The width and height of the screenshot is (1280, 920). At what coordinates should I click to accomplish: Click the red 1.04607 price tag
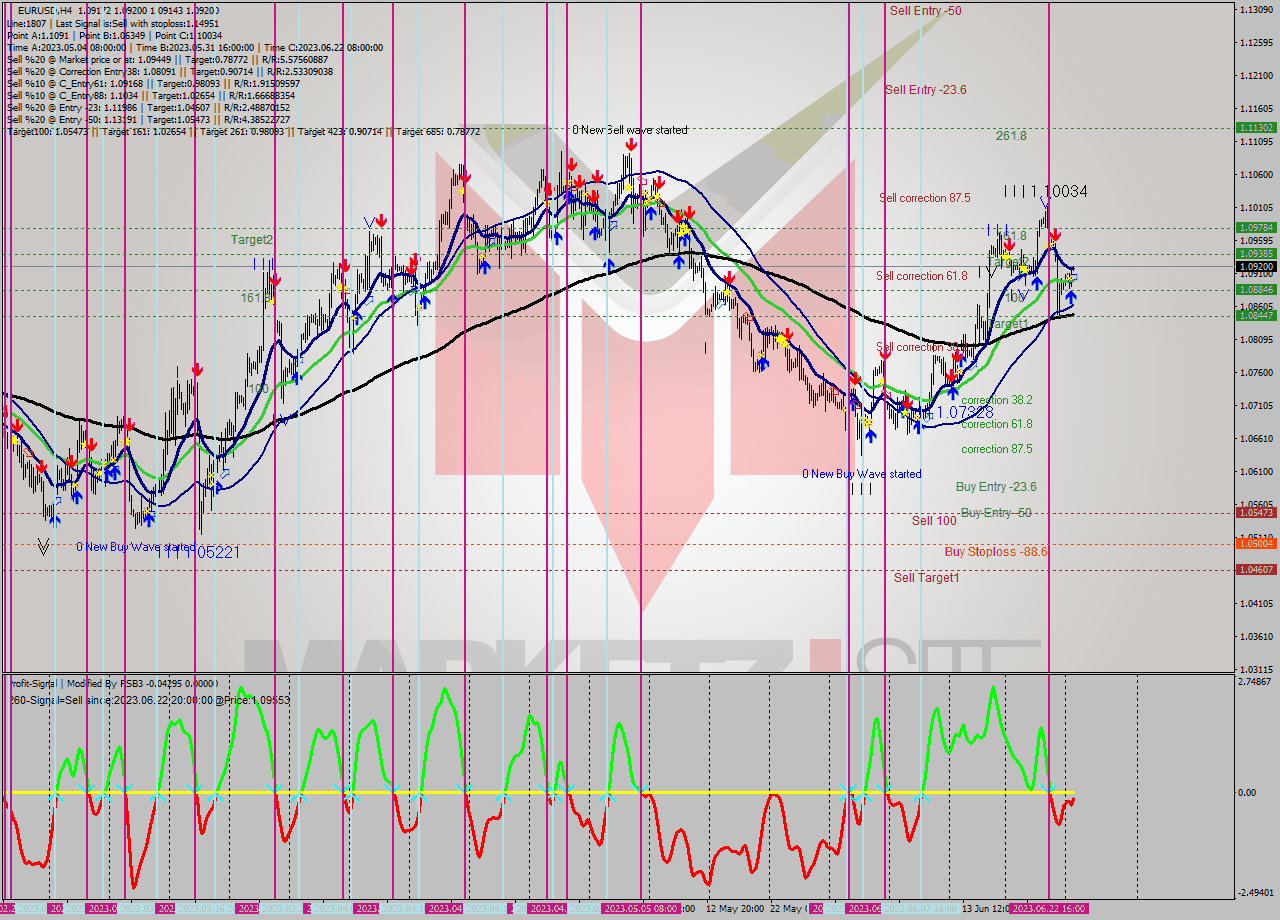click(1256, 569)
